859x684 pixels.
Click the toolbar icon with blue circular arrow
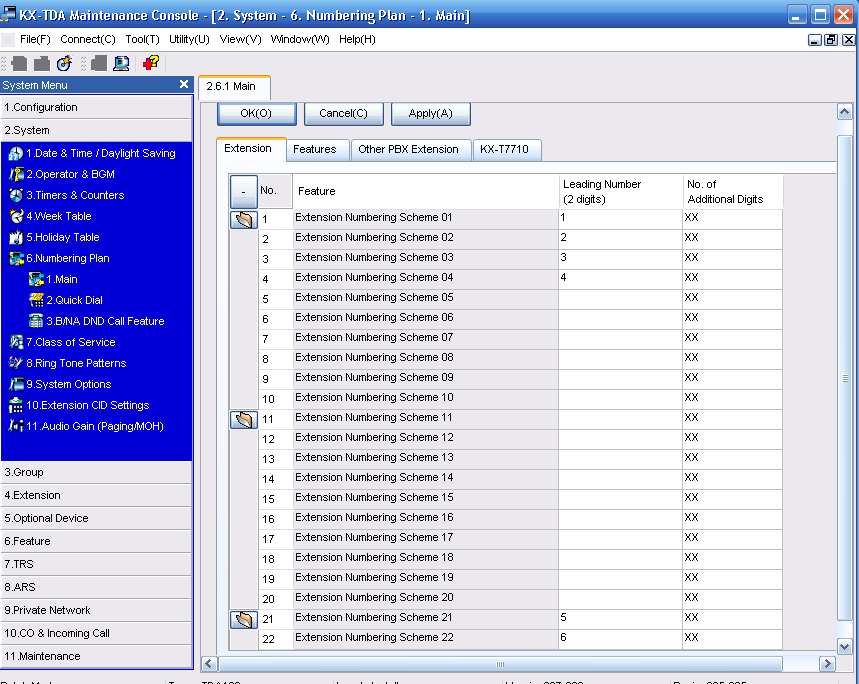point(65,64)
